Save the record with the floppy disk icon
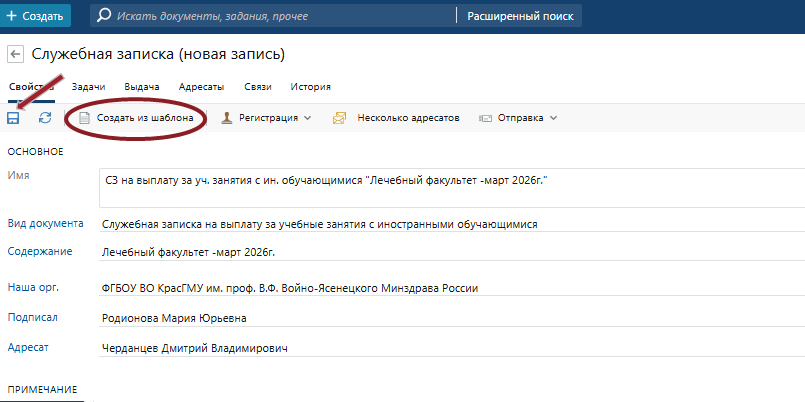Viewport: 805px width, 402px height. pyautogui.click(x=14, y=118)
